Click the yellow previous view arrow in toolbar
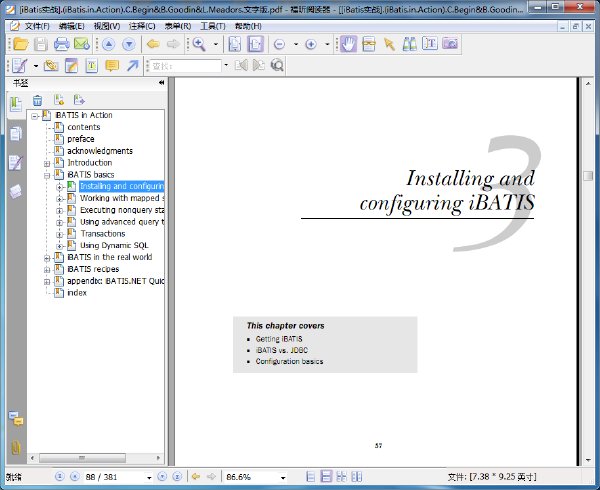The image size is (600, 490). click(153, 44)
